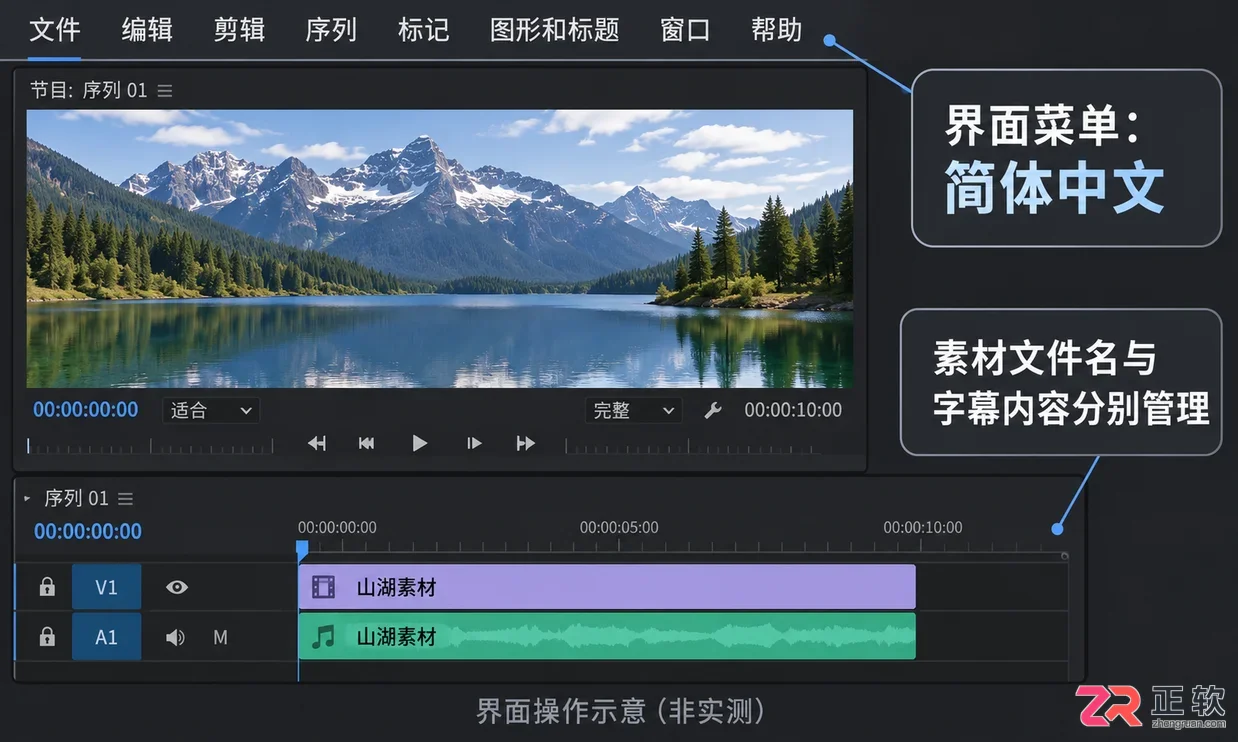Screen dimensions: 1238x742
Task: Click the film strip icon on video clip
Action: 324,587
